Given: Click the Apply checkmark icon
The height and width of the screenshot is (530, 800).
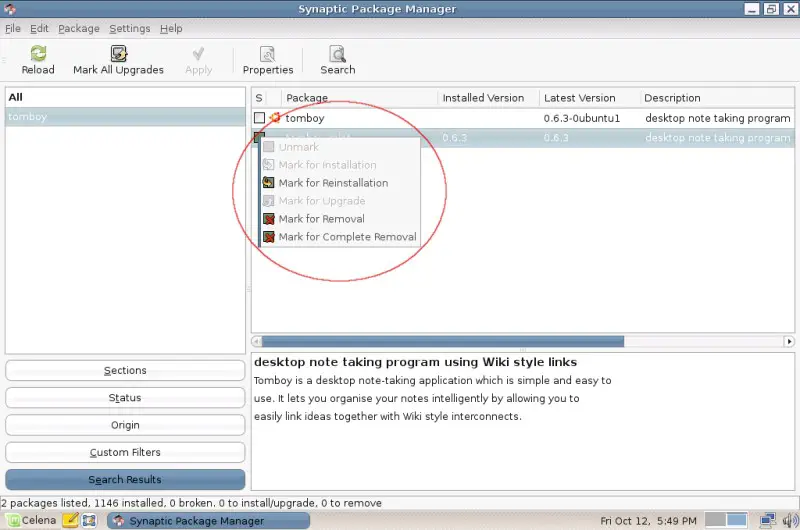Looking at the screenshot, I should point(198,54).
